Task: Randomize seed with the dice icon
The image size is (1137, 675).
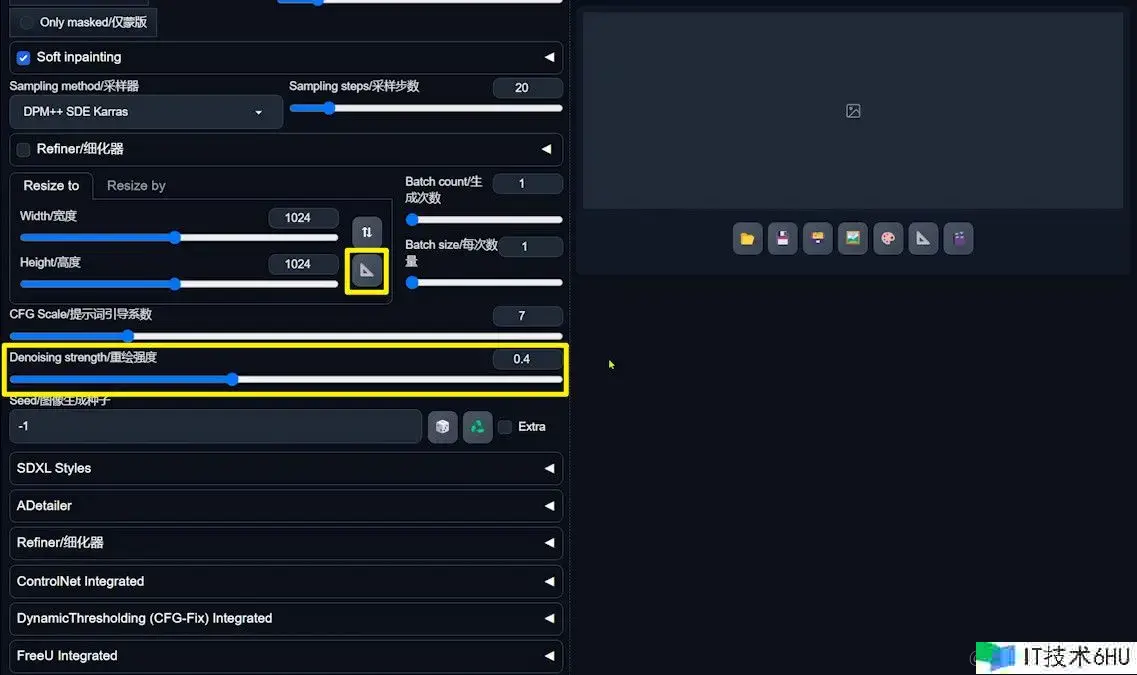Action: pyautogui.click(x=442, y=426)
